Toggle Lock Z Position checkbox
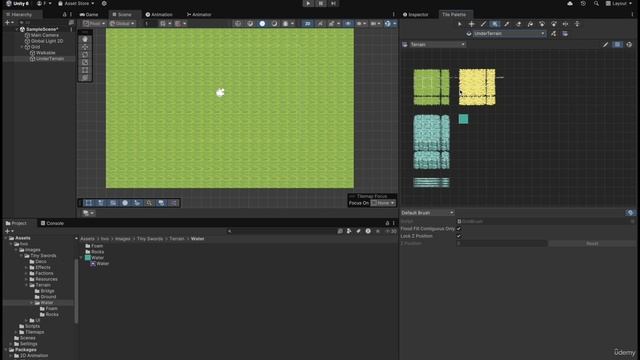 point(459,236)
